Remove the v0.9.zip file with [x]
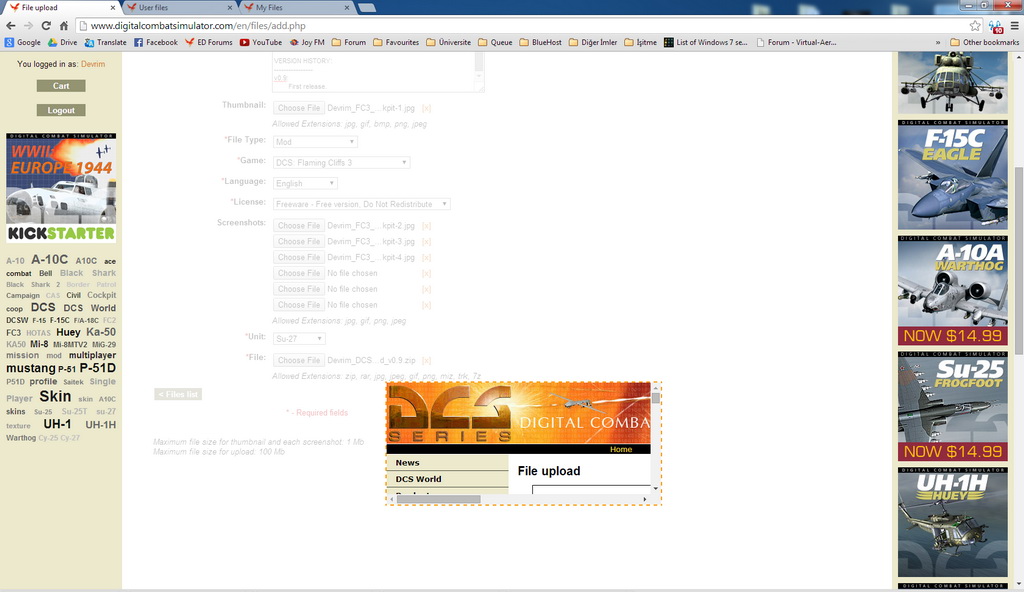This screenshot has height=592, width=1024. tap(426, 361)
